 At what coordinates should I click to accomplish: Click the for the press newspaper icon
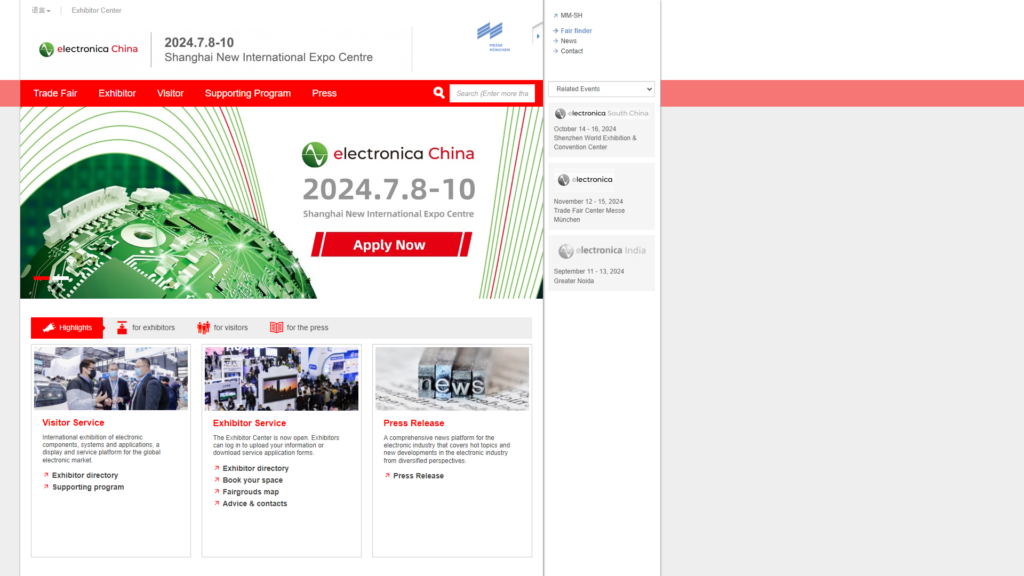pos(277,328)
